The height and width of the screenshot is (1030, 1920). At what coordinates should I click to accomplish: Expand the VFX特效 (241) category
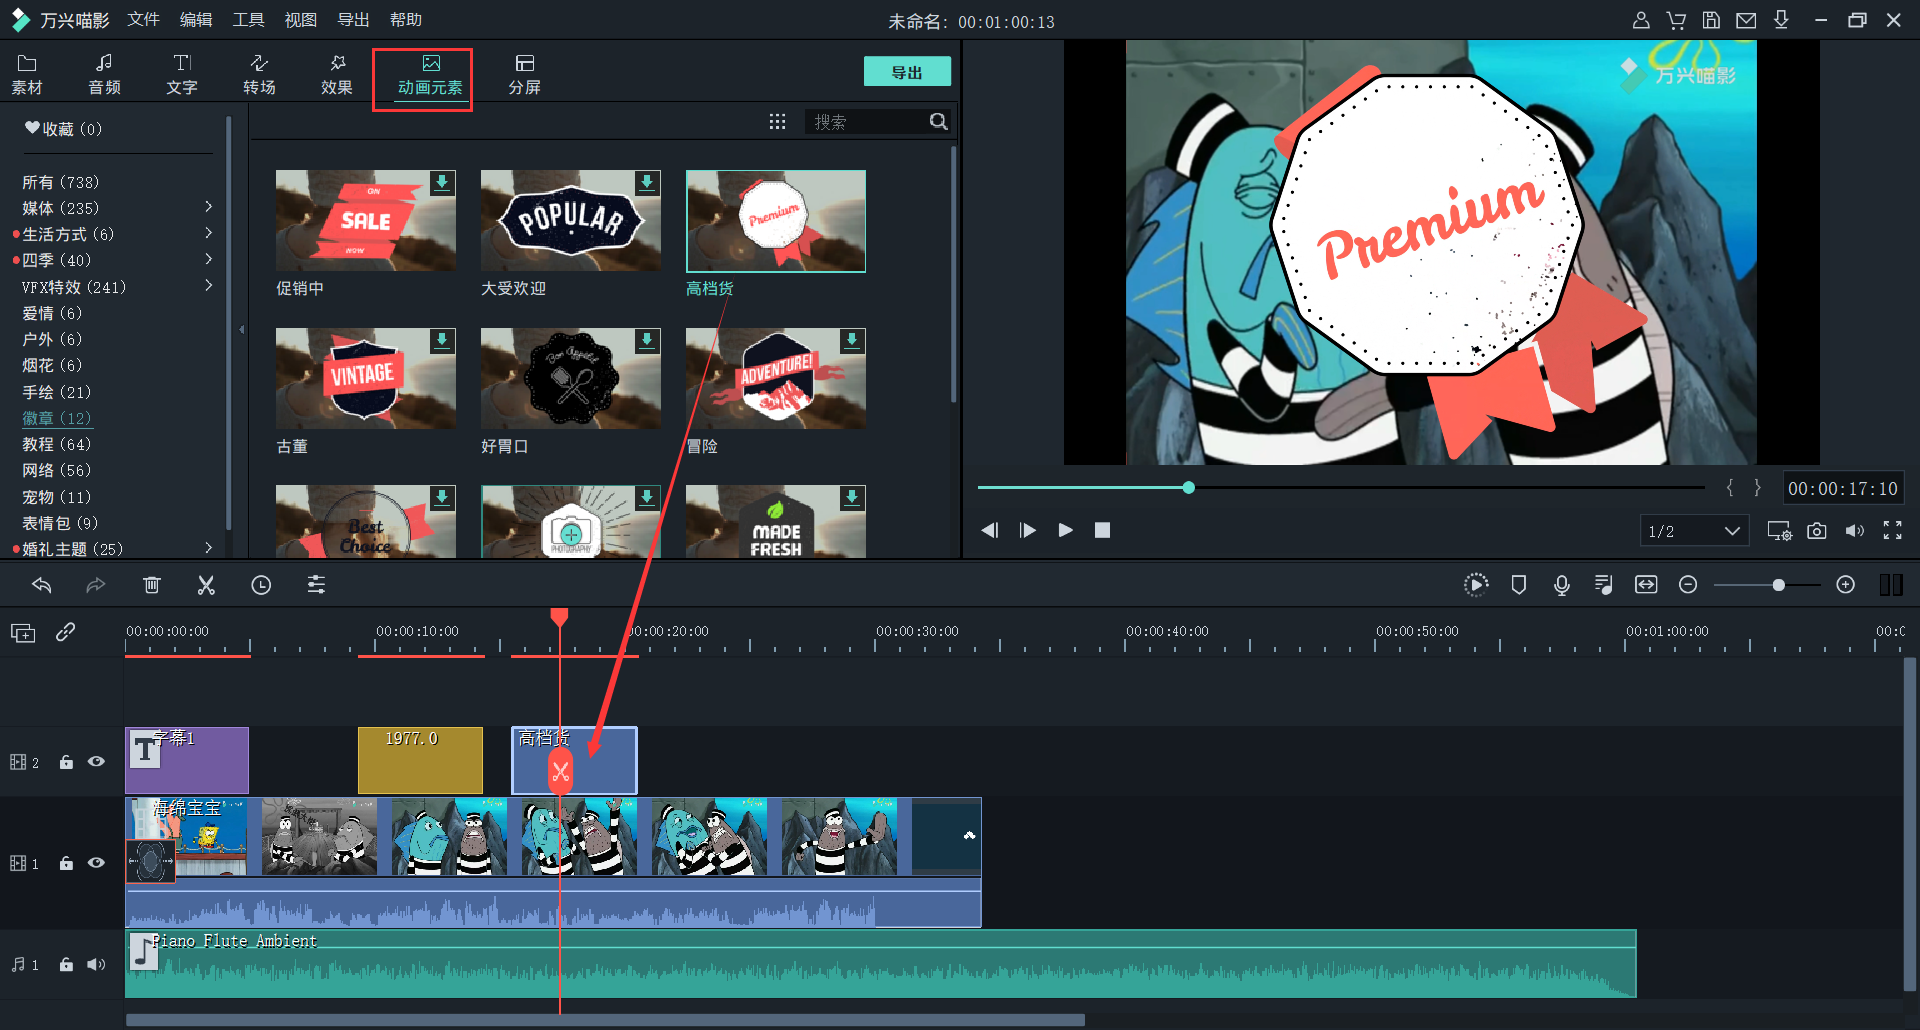point(208,286)
